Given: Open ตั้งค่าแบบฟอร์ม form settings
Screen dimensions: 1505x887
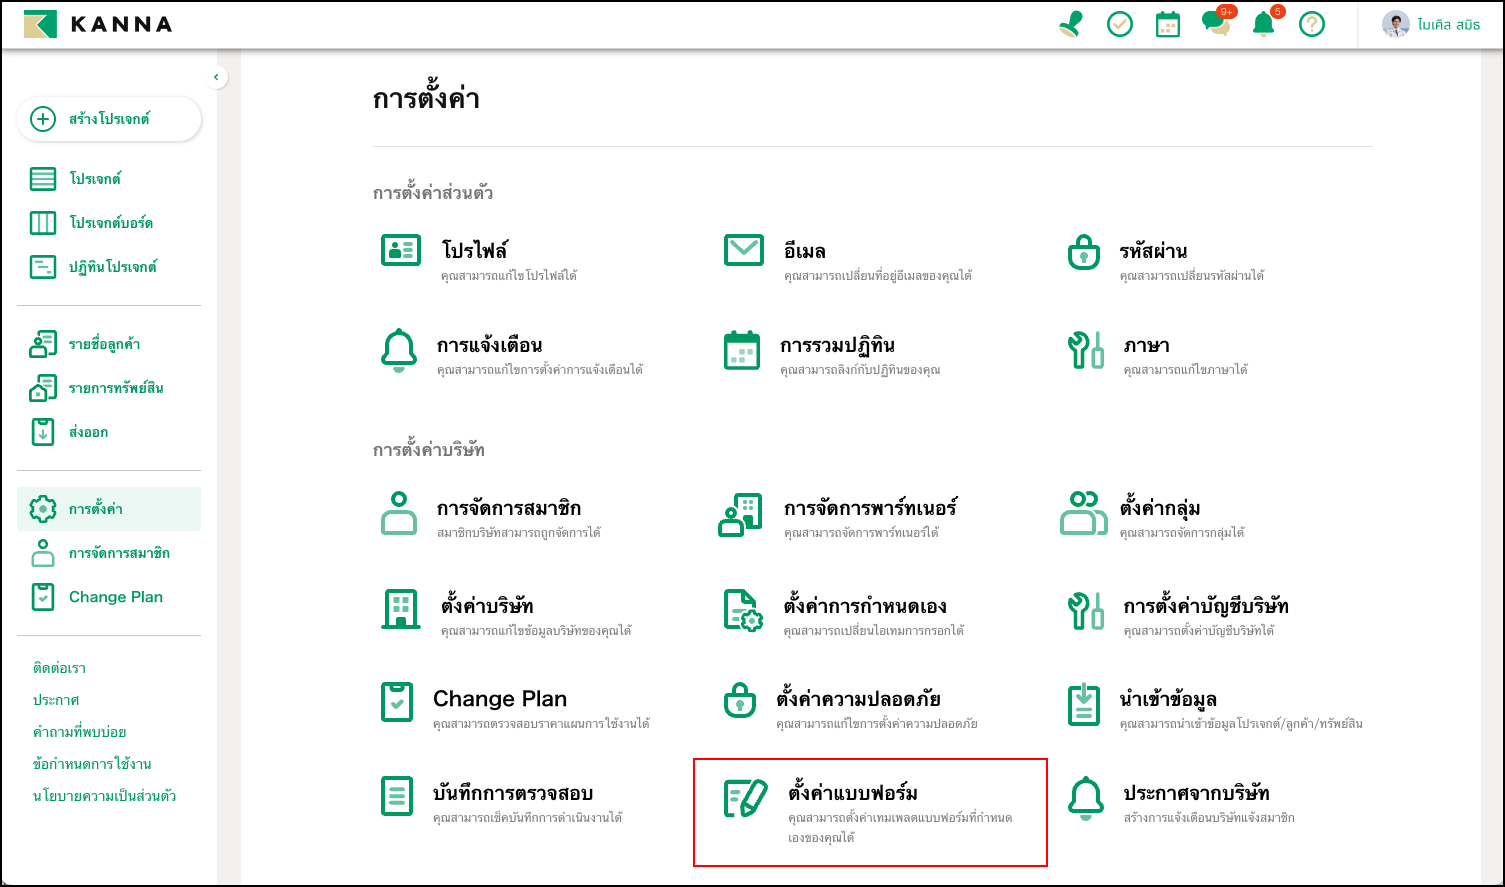Looking at the screenshot, I should (852, 794).
